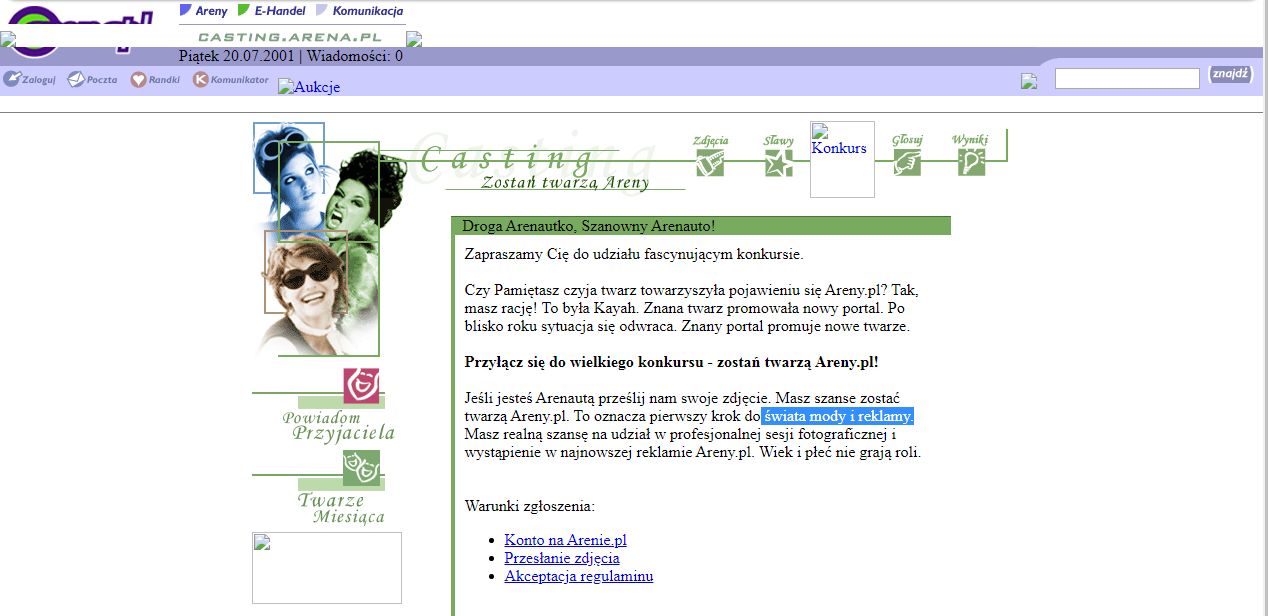
Task: Launch the Komunikator icon
Action: [x=231, y=79]
